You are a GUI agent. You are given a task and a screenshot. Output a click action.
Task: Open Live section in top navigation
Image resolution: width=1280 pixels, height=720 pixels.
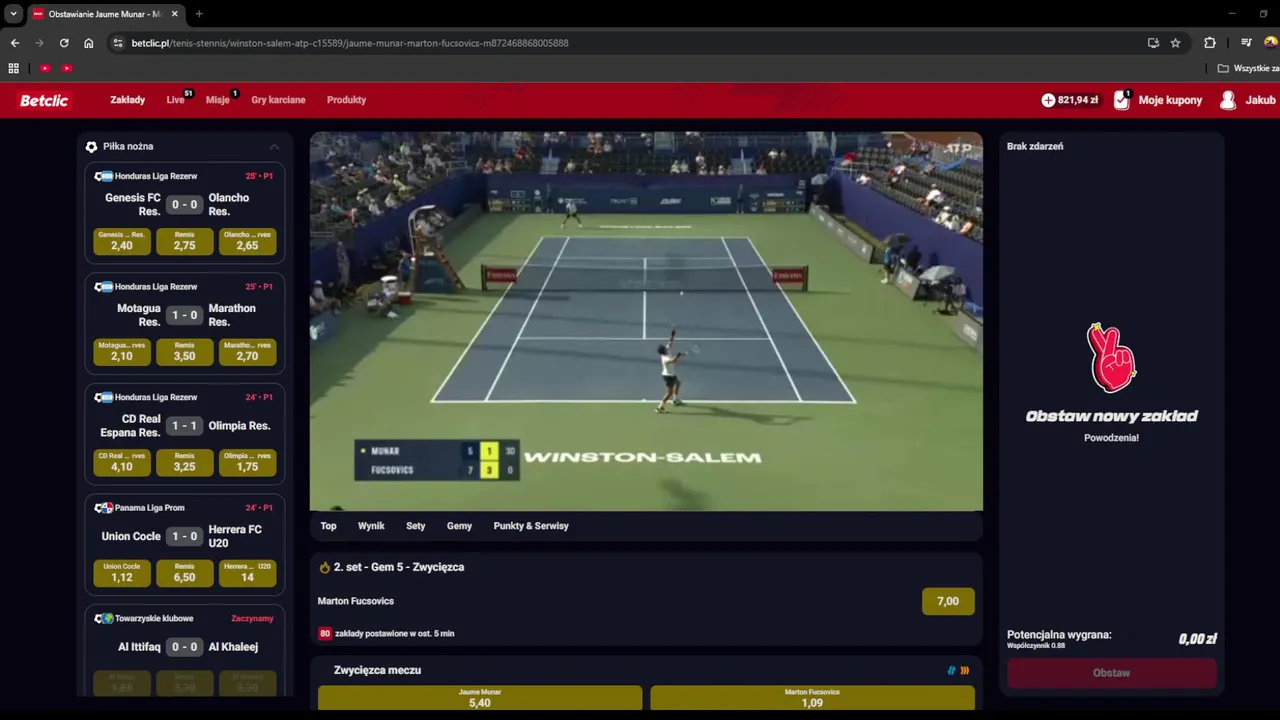175,100
